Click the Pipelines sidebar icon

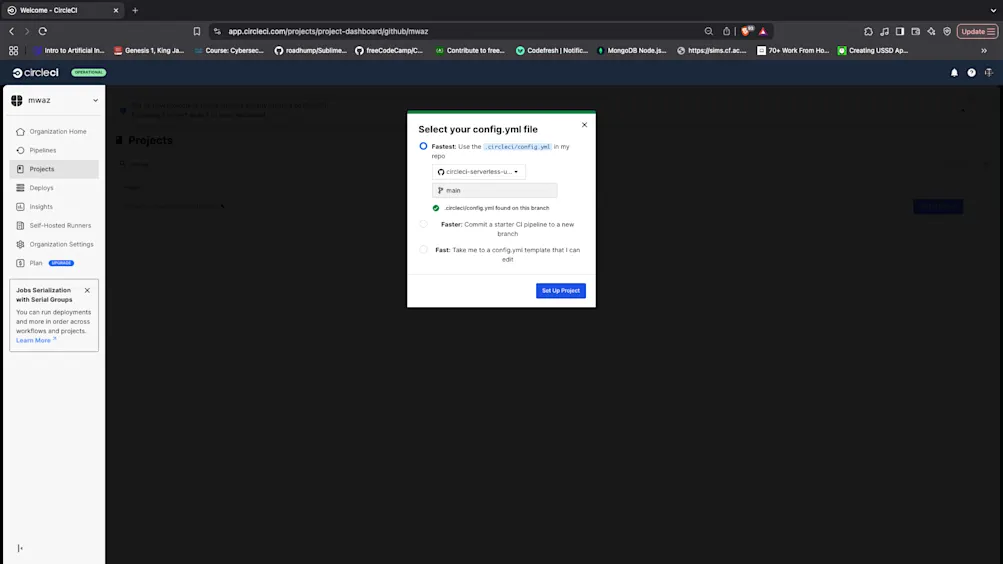(20, 150)
